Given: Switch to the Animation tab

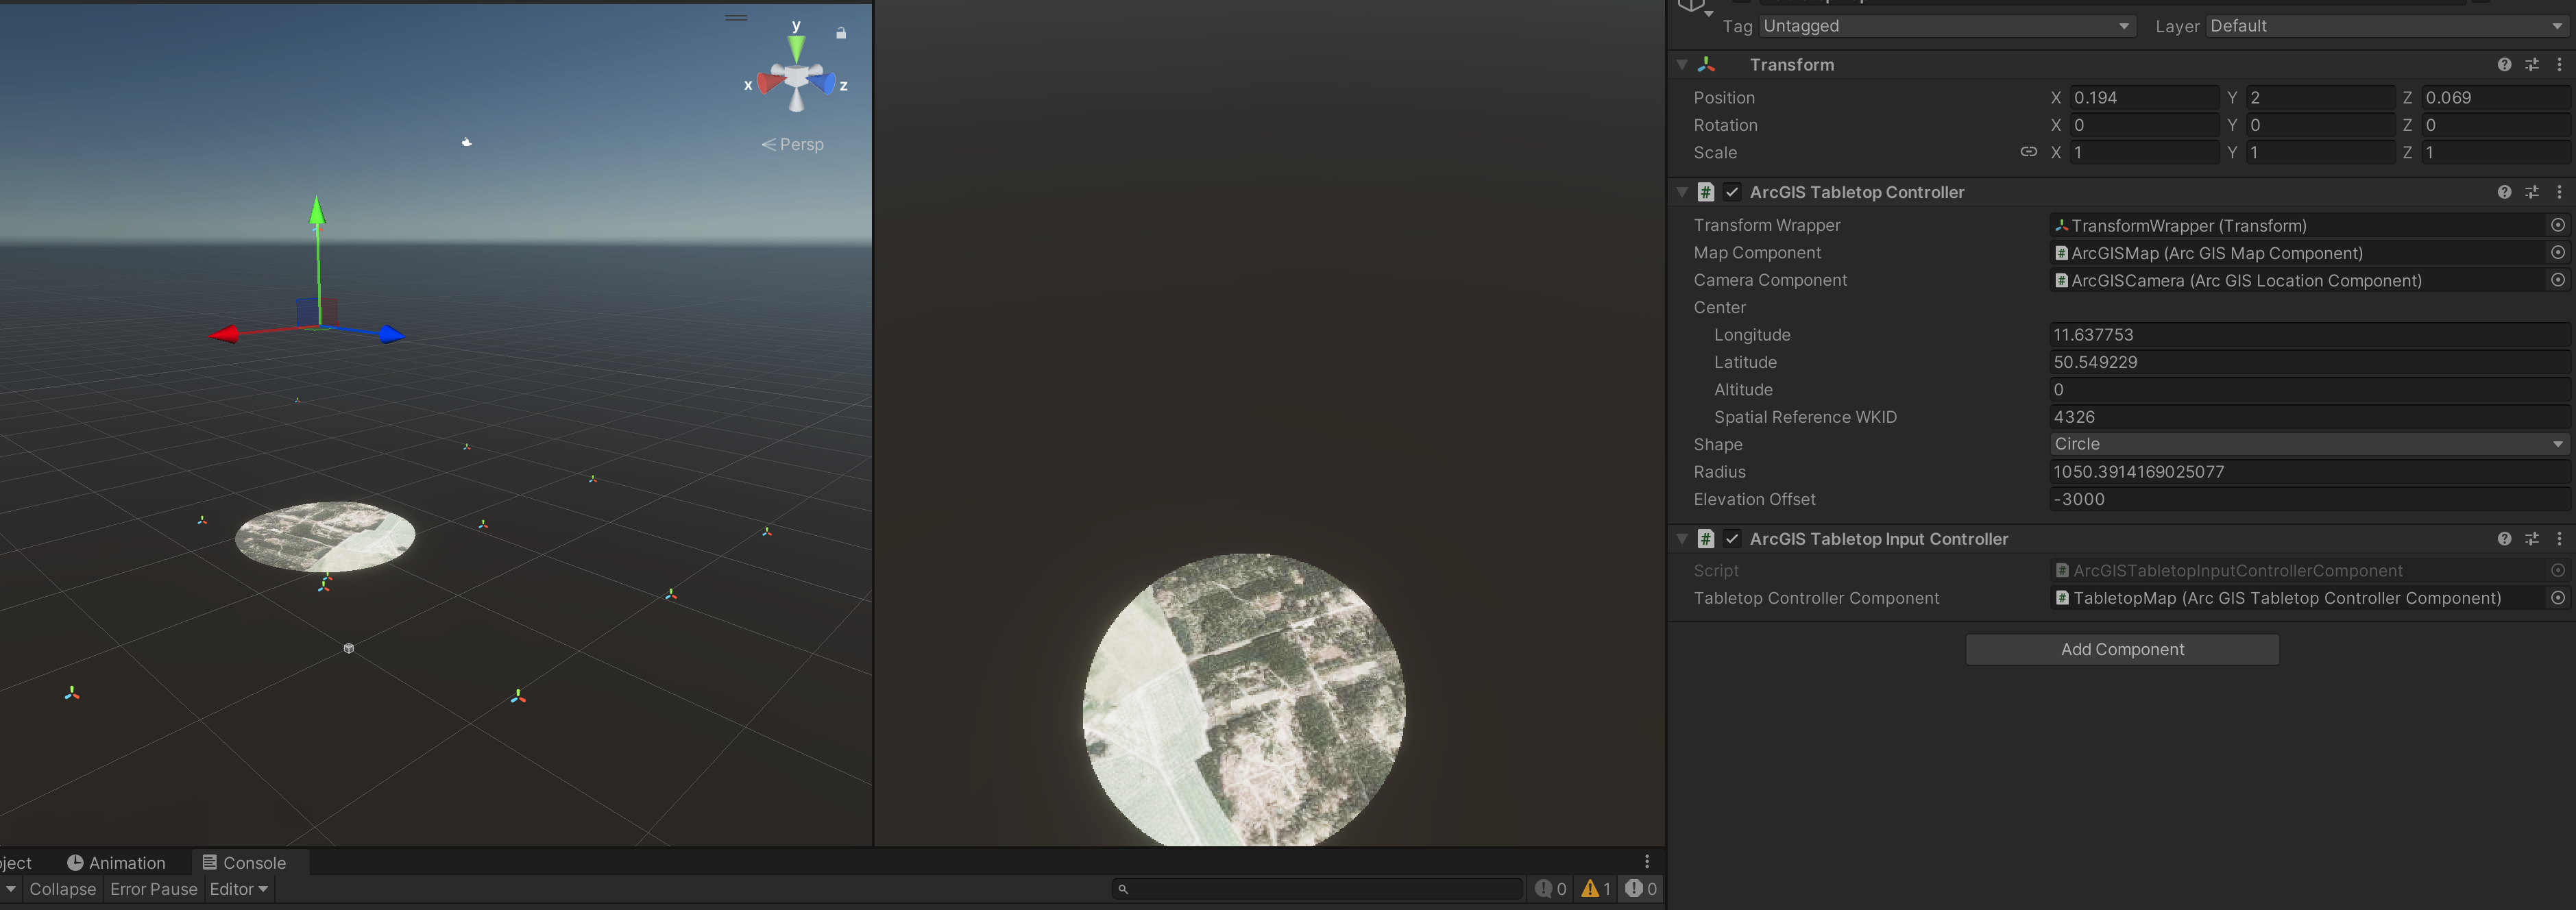Looking at the screenshot, I should pyautogui.click(x=116, y=863).
